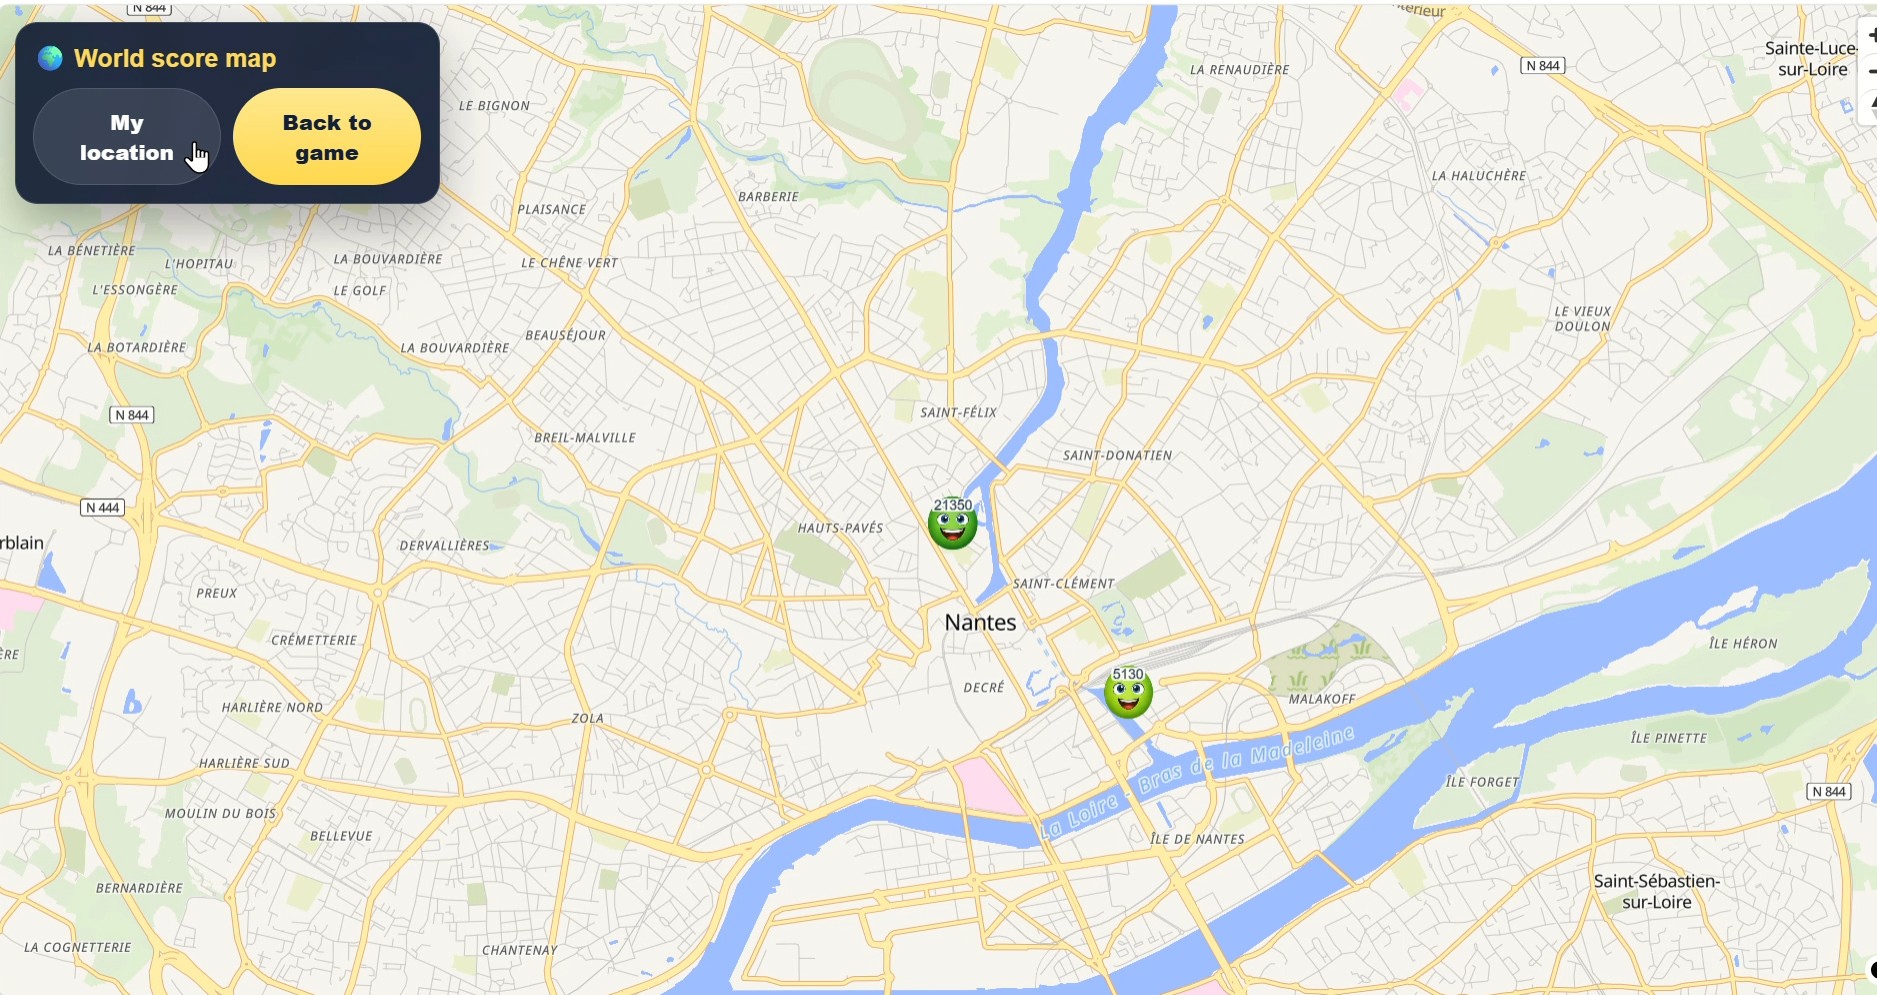Select the smiley marker with score 21350

[x=952, y=523]
